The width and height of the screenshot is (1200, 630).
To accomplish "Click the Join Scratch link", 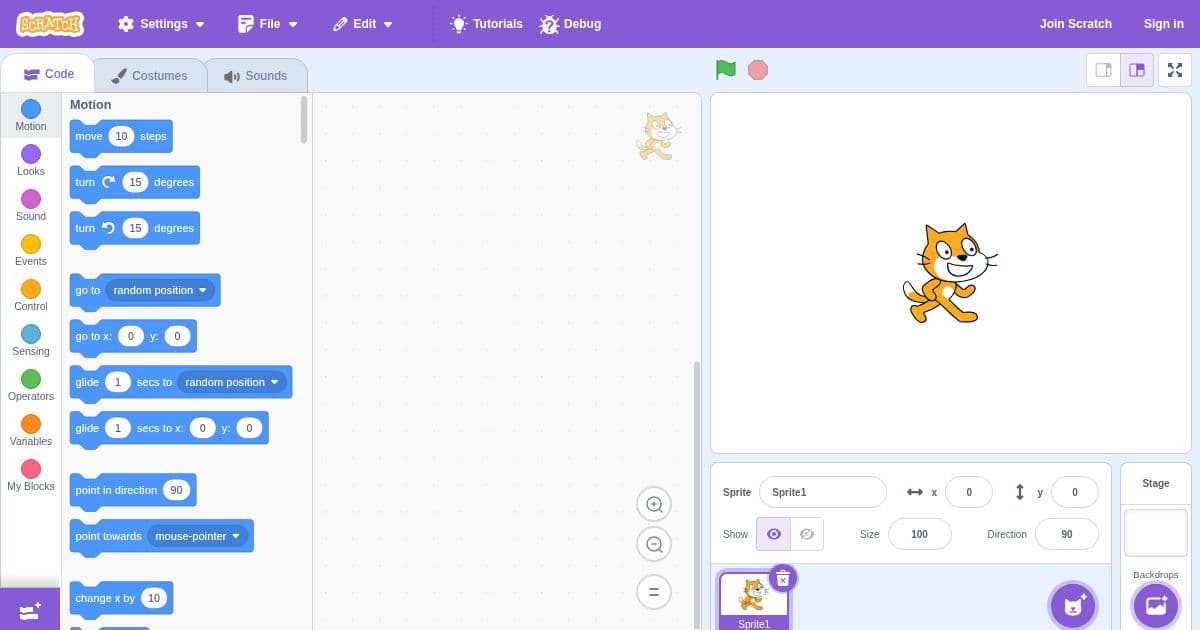I will click(1076, 24).
